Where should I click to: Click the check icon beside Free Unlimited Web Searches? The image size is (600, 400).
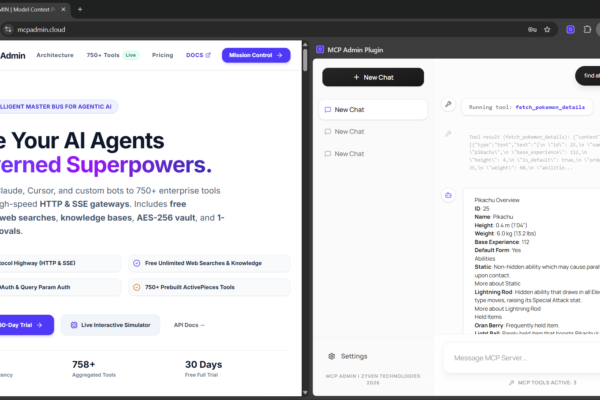(137, 263)
